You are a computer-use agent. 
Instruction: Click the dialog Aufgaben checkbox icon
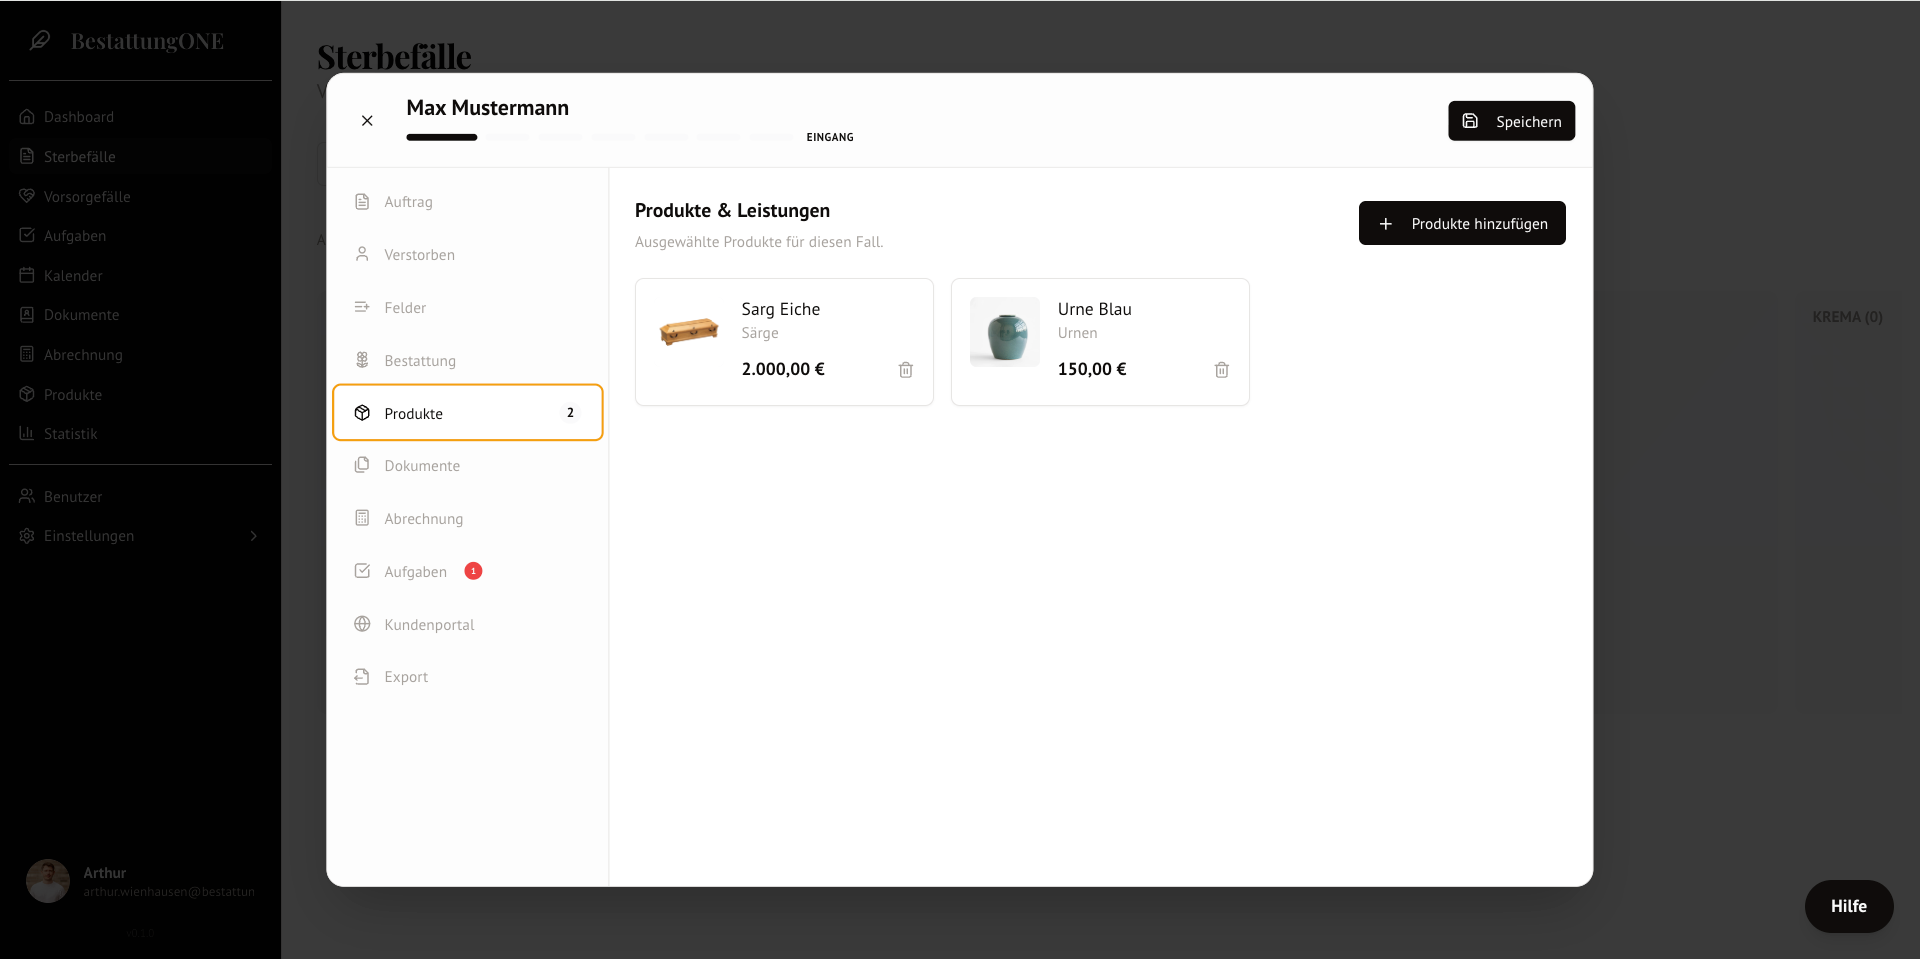362,571
